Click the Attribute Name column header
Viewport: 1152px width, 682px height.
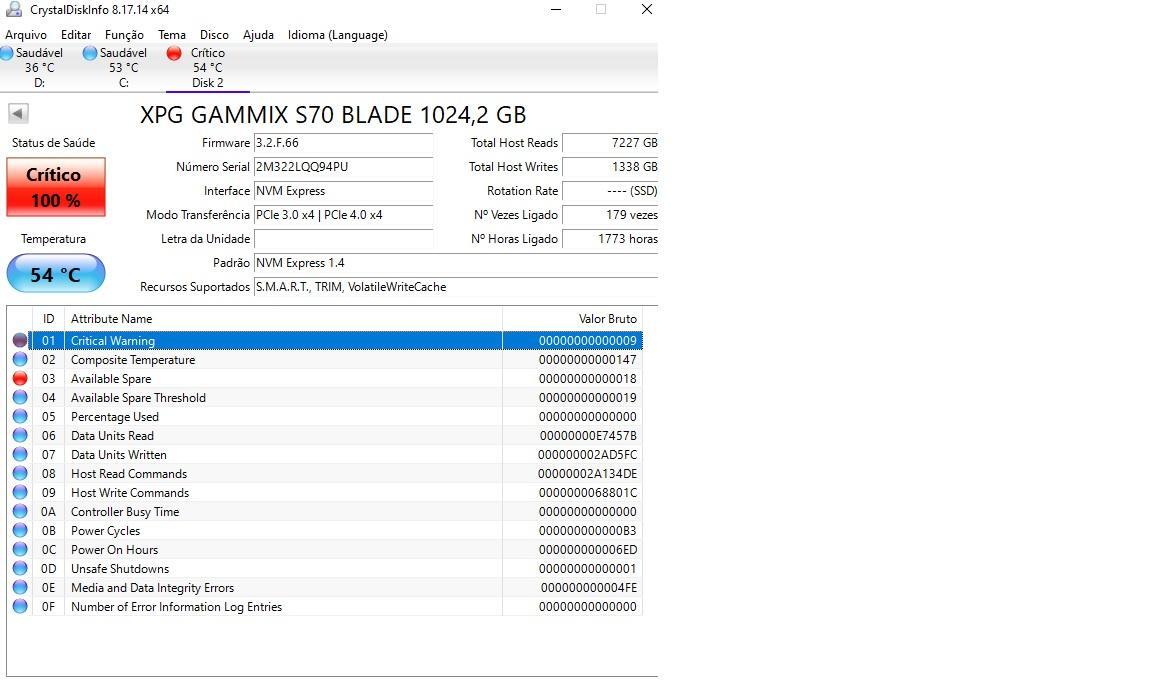283,319
